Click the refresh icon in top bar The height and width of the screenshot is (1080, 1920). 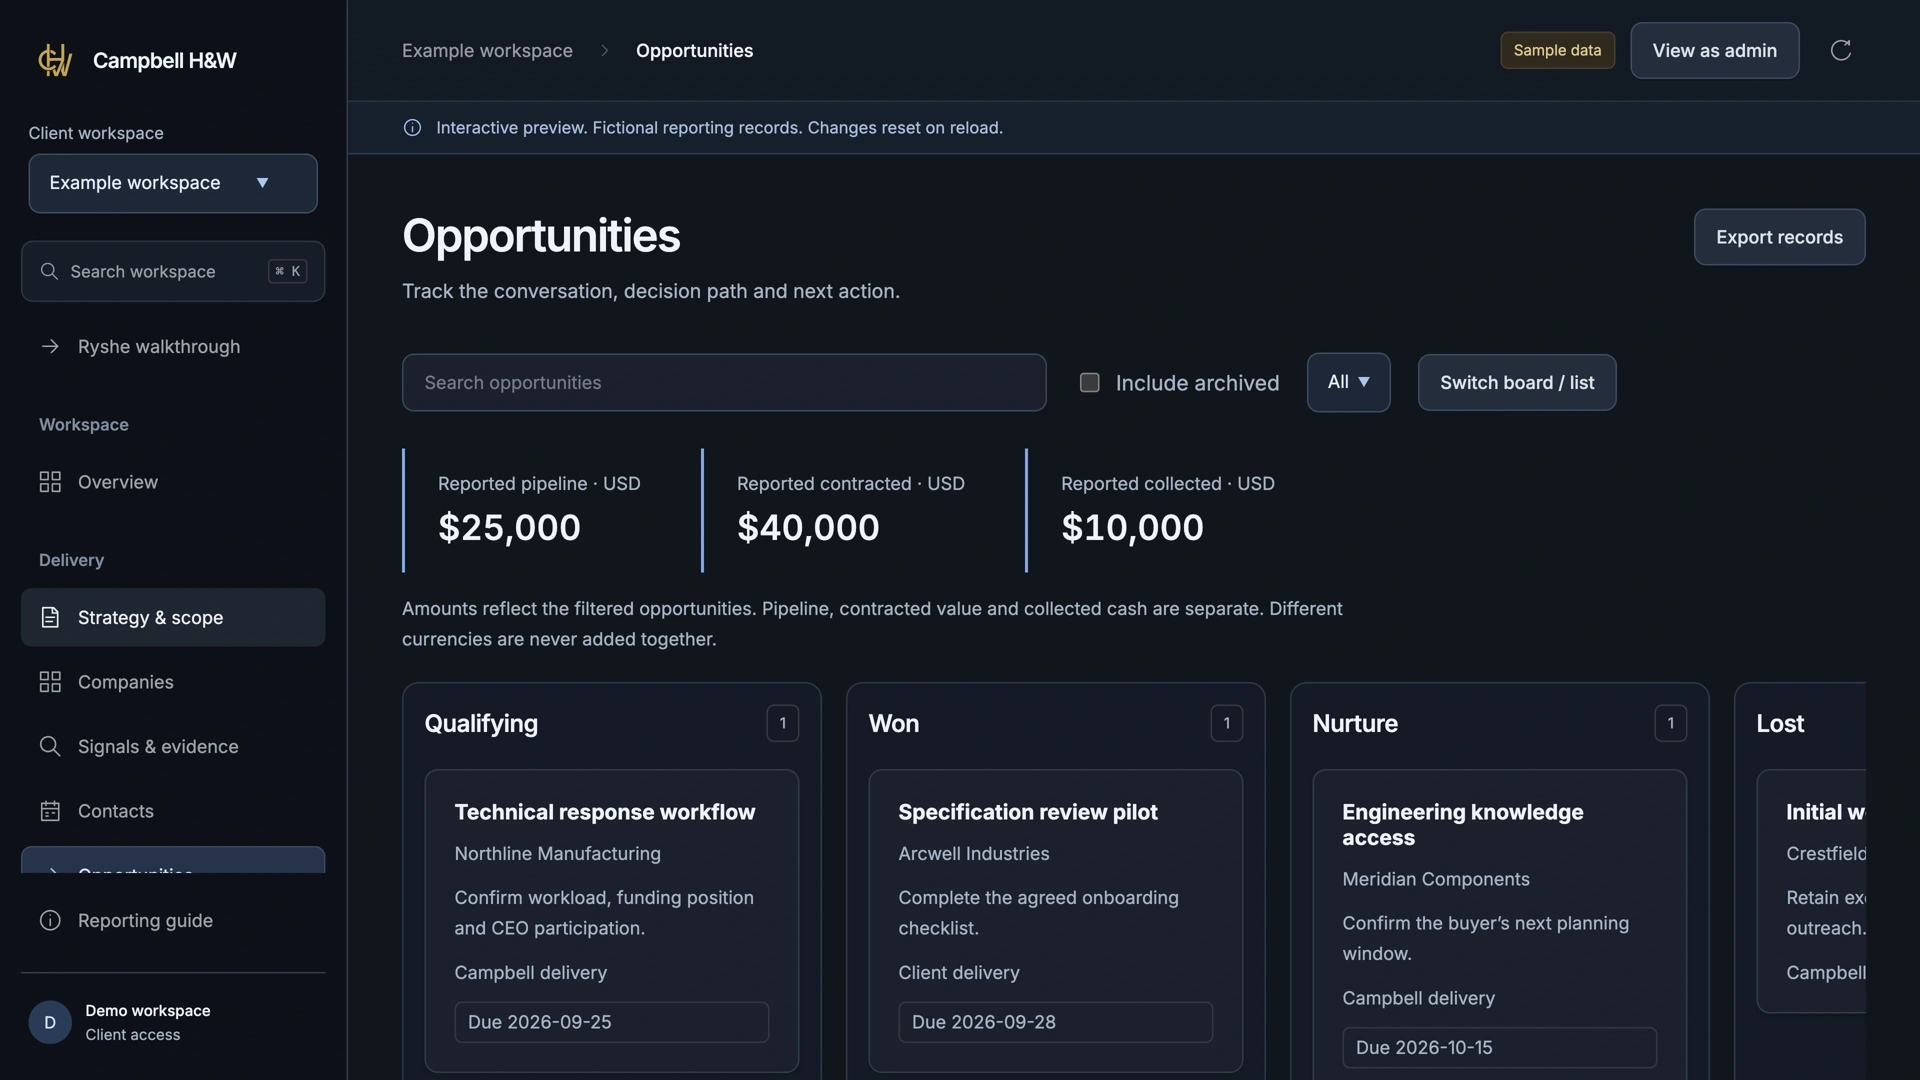[x=1840, y=50]
